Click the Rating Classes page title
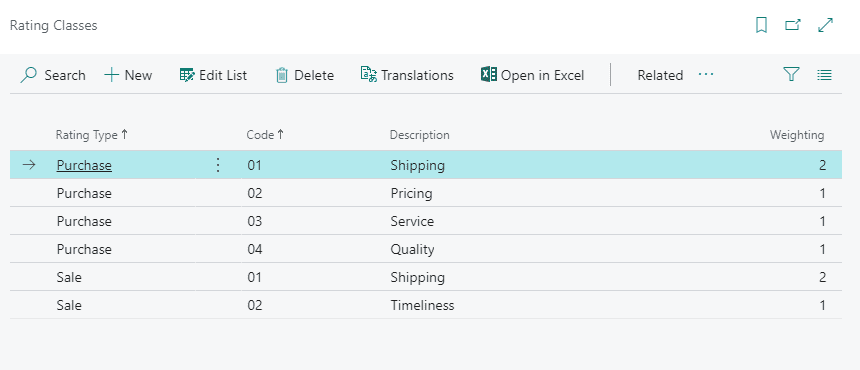The width and height of the screenshot is (860, 370). coord(54,25)
